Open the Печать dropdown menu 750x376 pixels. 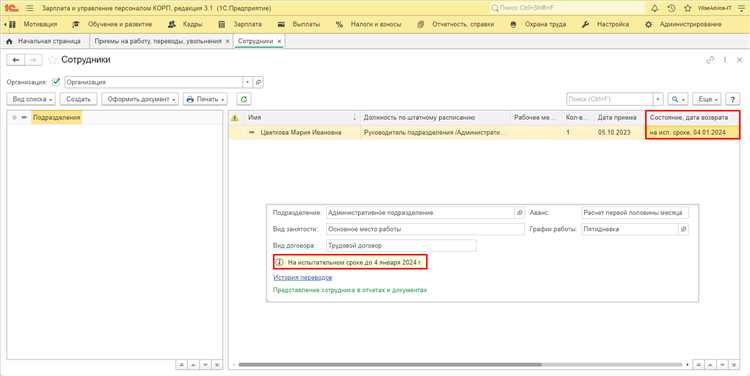click(x=205, y=99)
